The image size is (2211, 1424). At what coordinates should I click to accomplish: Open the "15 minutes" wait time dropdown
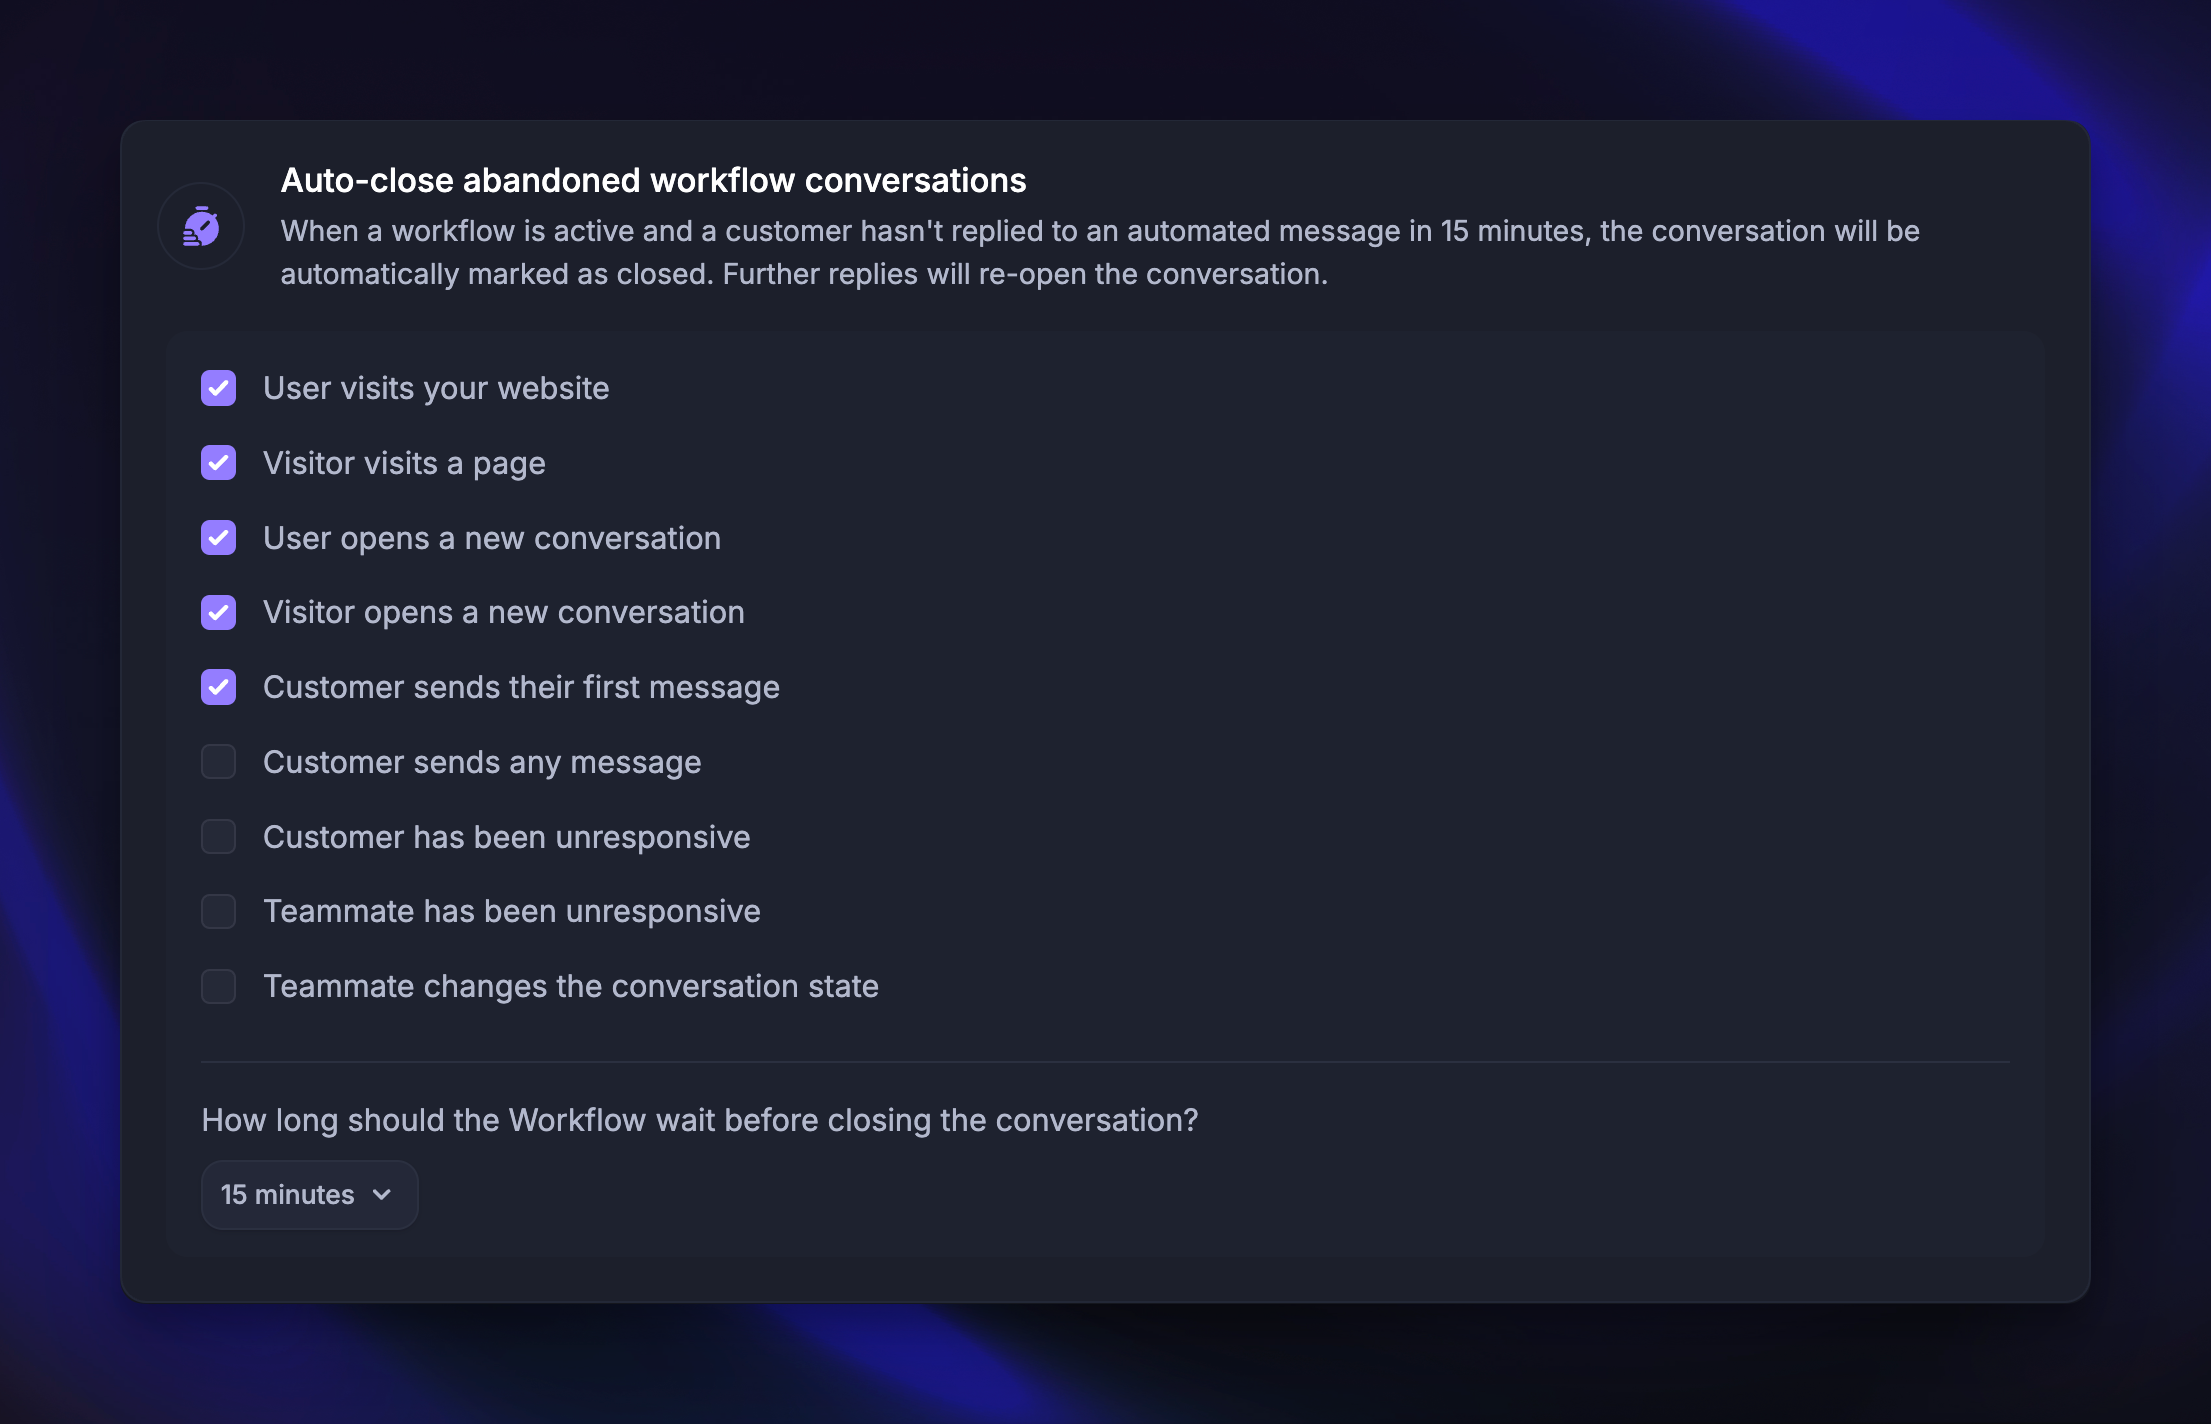click(x=309, y=1195)
